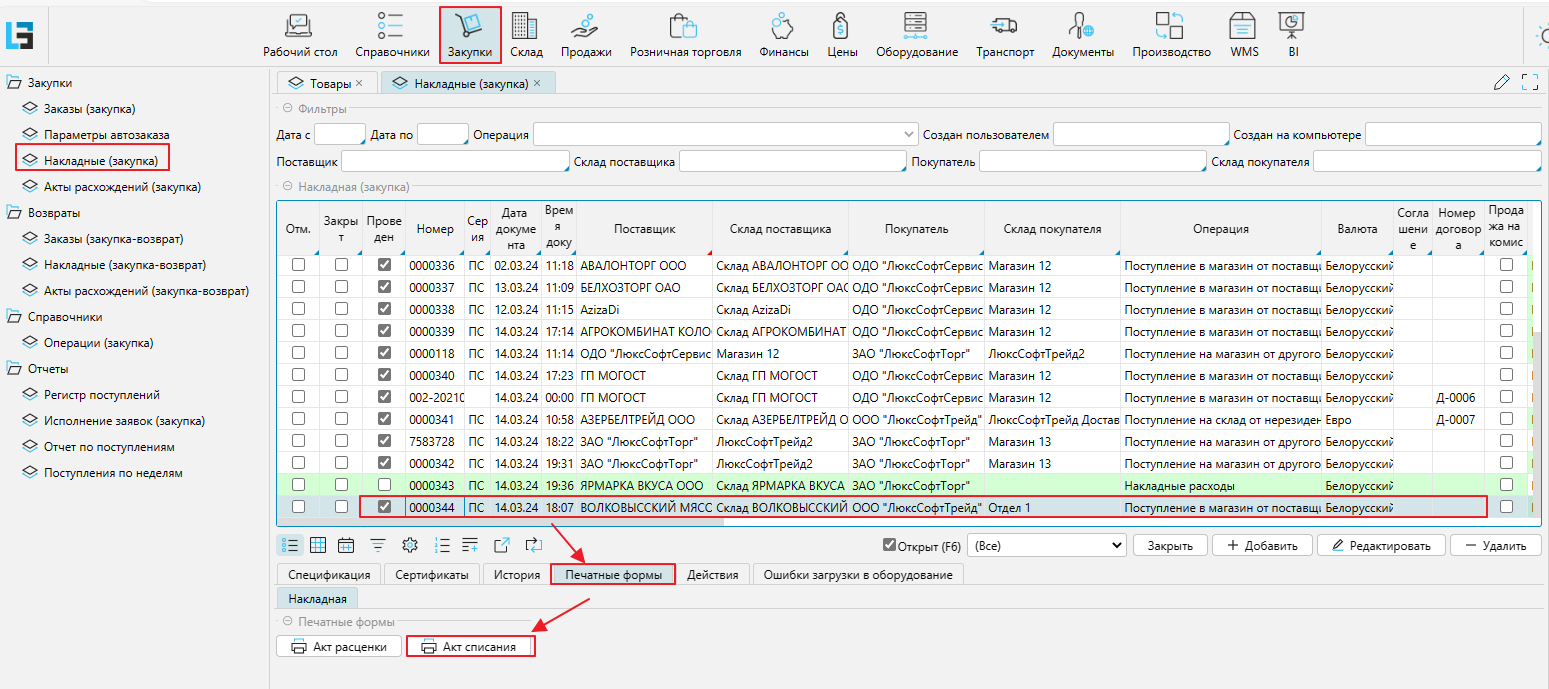Click the fullscreen icon at top right
Screen dimensions: 1549x689
click(1529, 83)
